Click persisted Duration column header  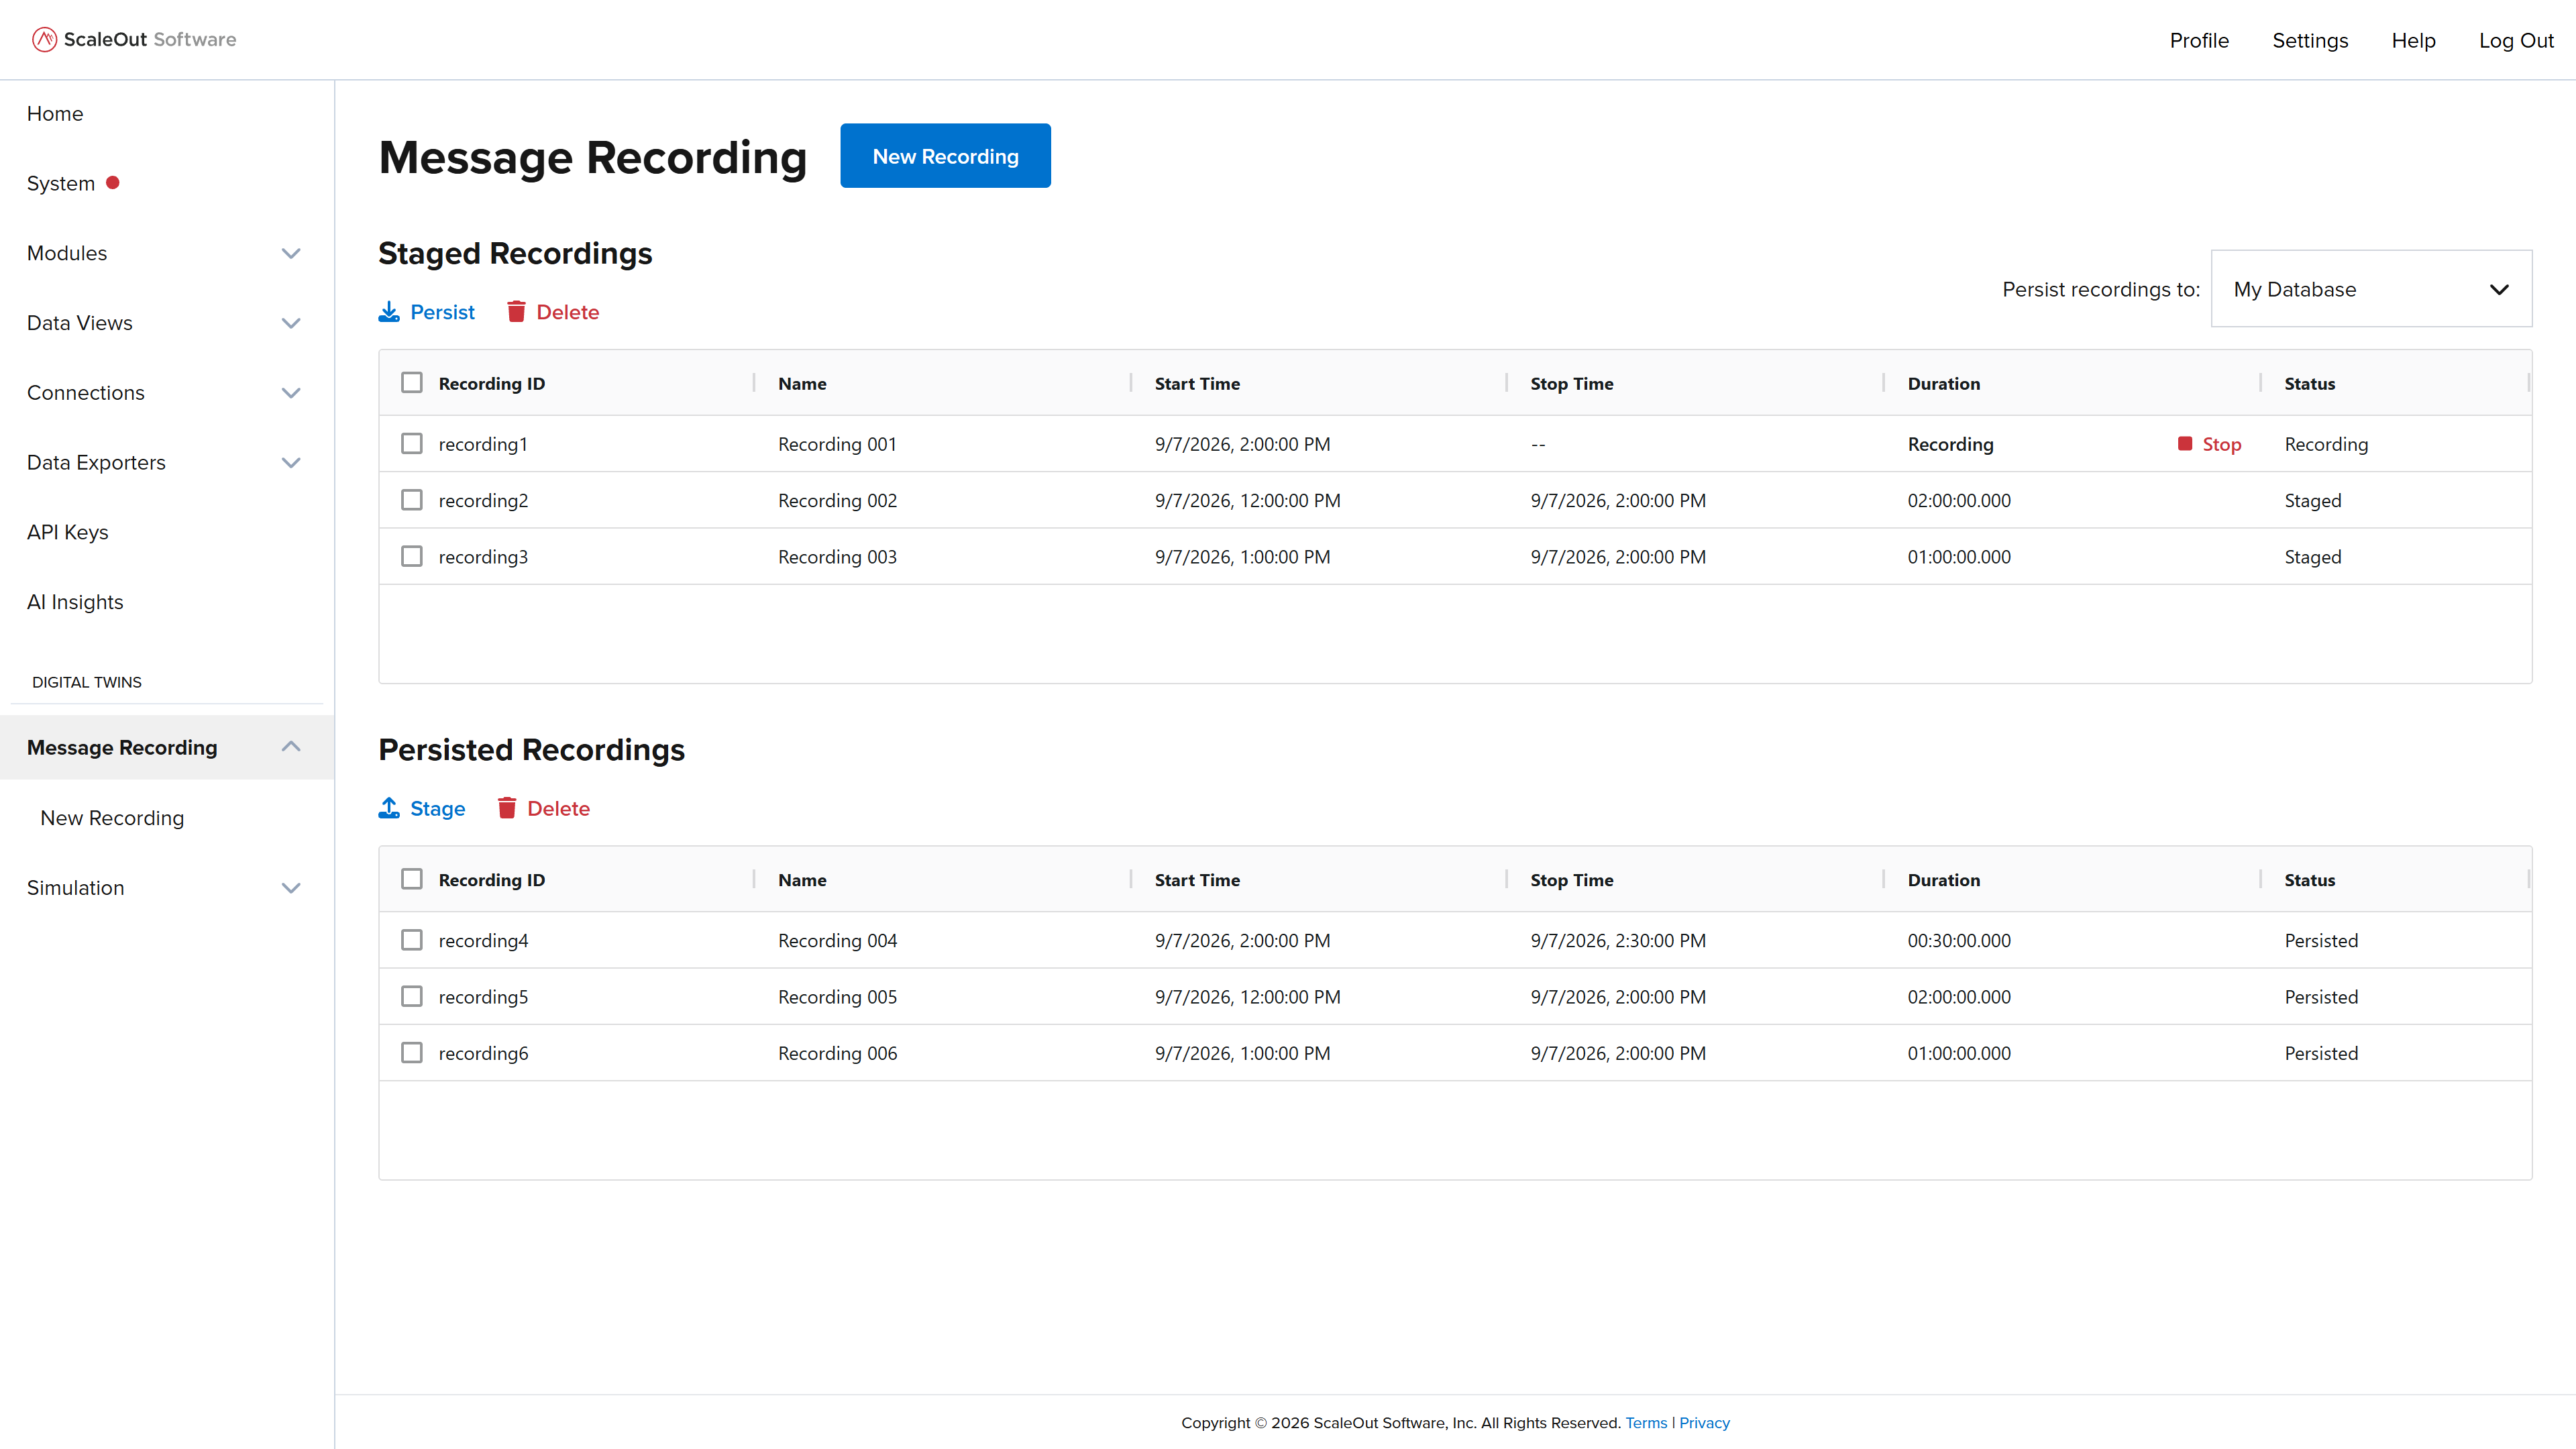pyautogui.click(x=1943, y=880)
